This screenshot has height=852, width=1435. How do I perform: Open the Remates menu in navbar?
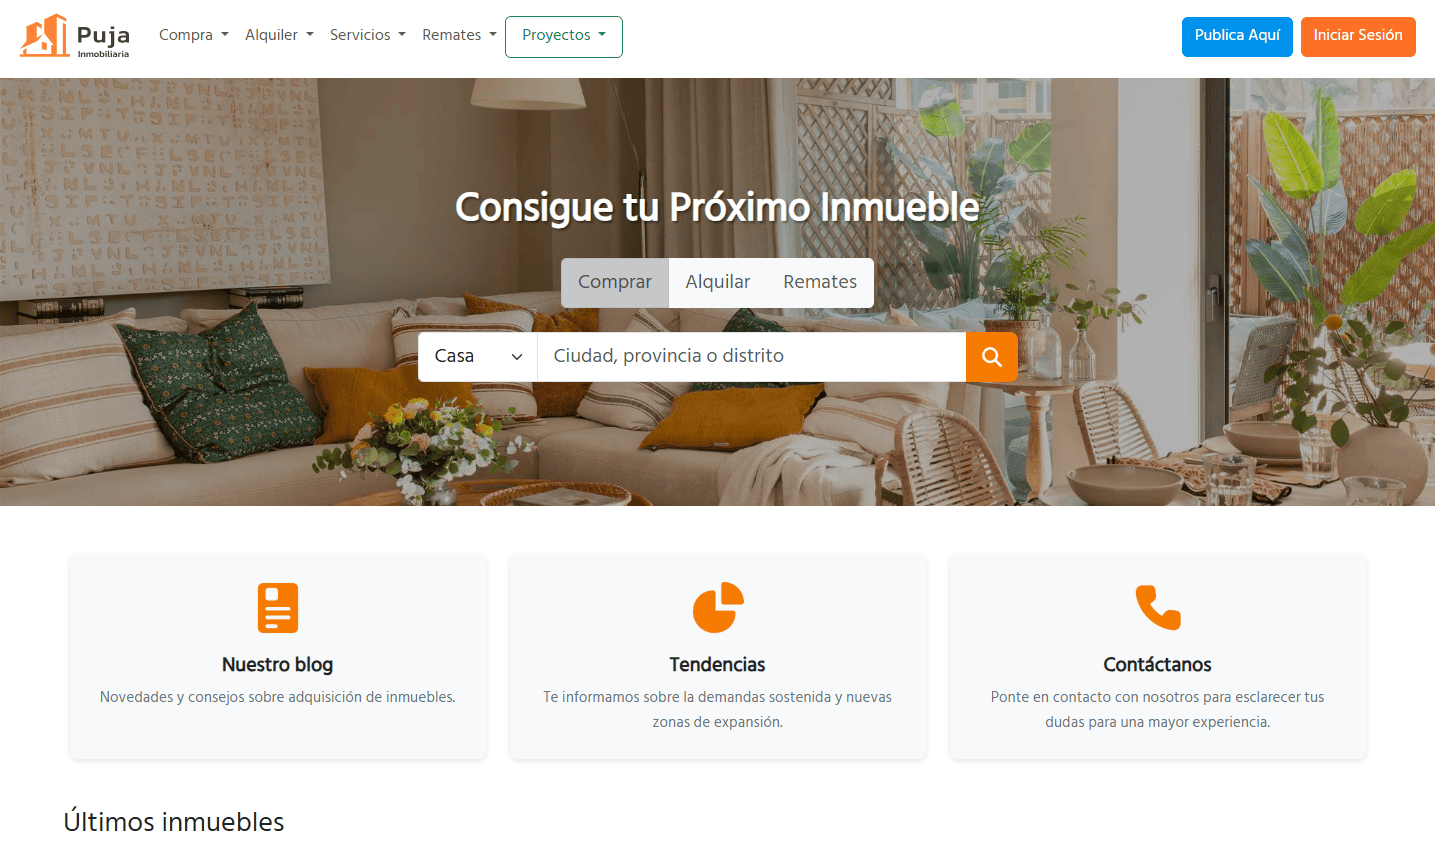click(459, 35)
